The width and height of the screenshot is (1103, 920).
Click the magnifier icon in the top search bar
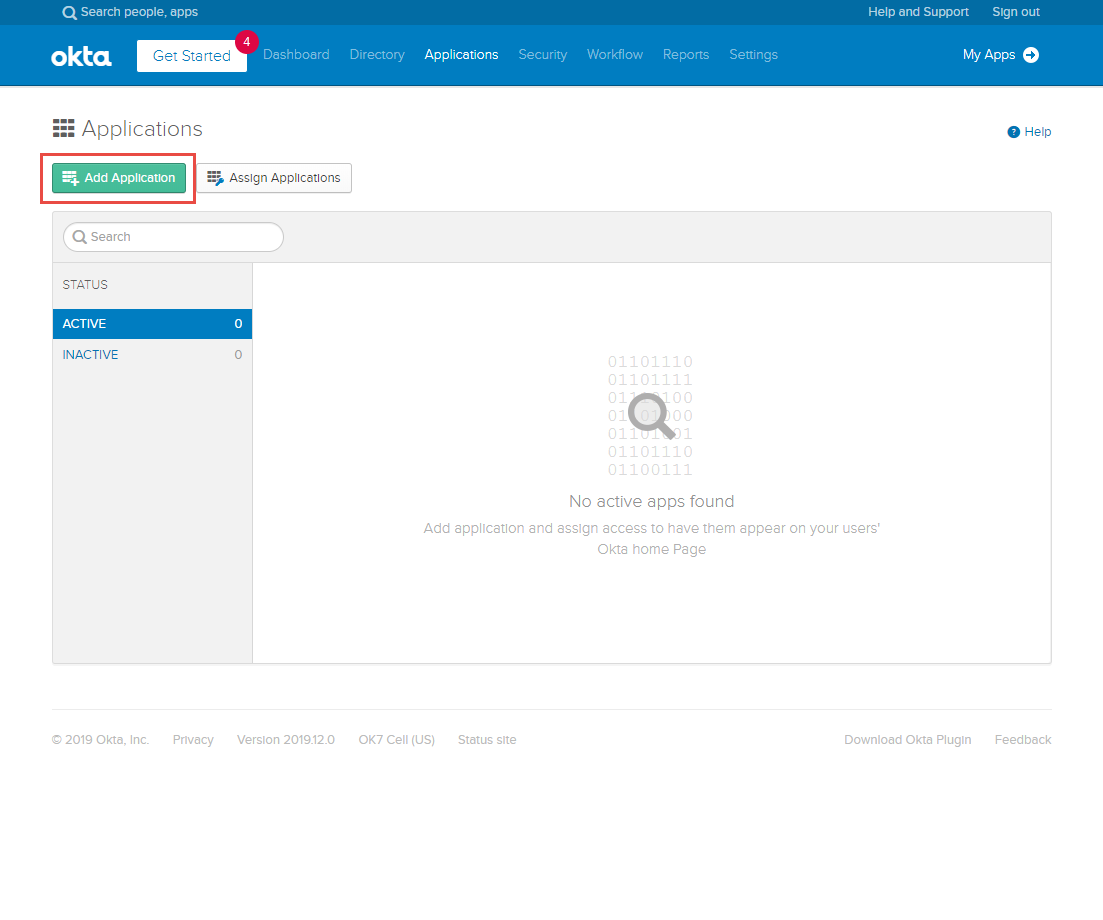[68, 12]
